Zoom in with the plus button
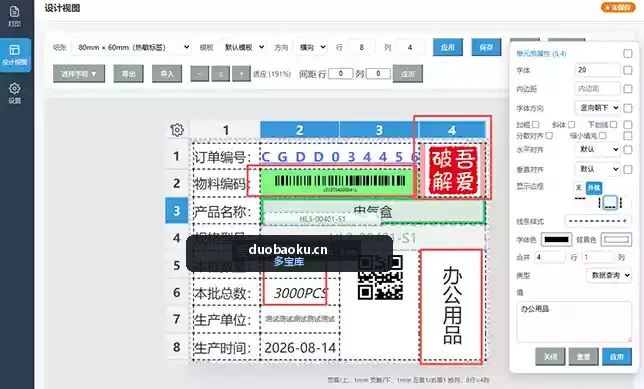644x389 pixels. click(x=242, y=74)
